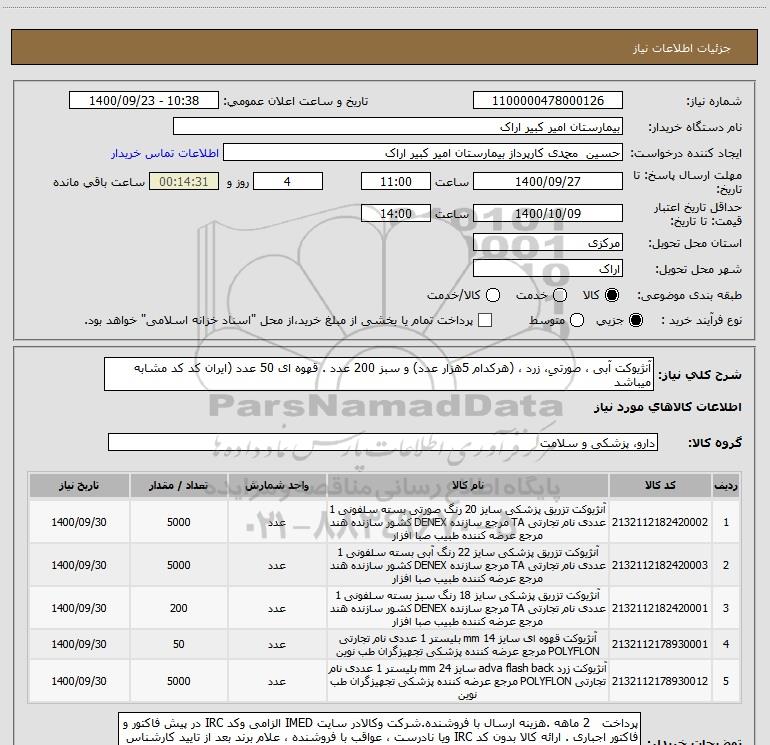Image resolution: width=770 pixels, height=745 pixels.
Task: Click the delivery province field مرکزی
Action: tap(548, 242)
